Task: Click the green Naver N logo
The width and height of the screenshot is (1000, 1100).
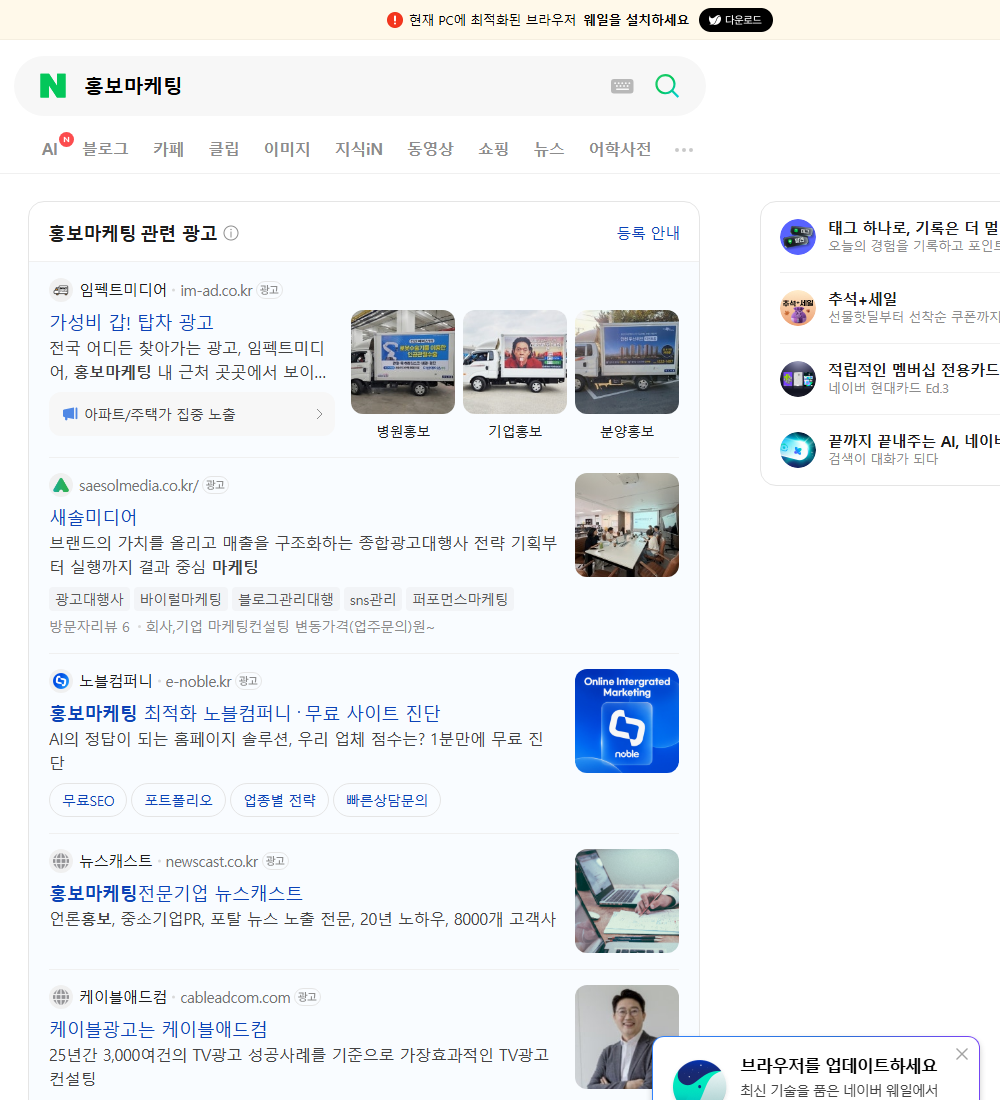Action: coord(53,86)
